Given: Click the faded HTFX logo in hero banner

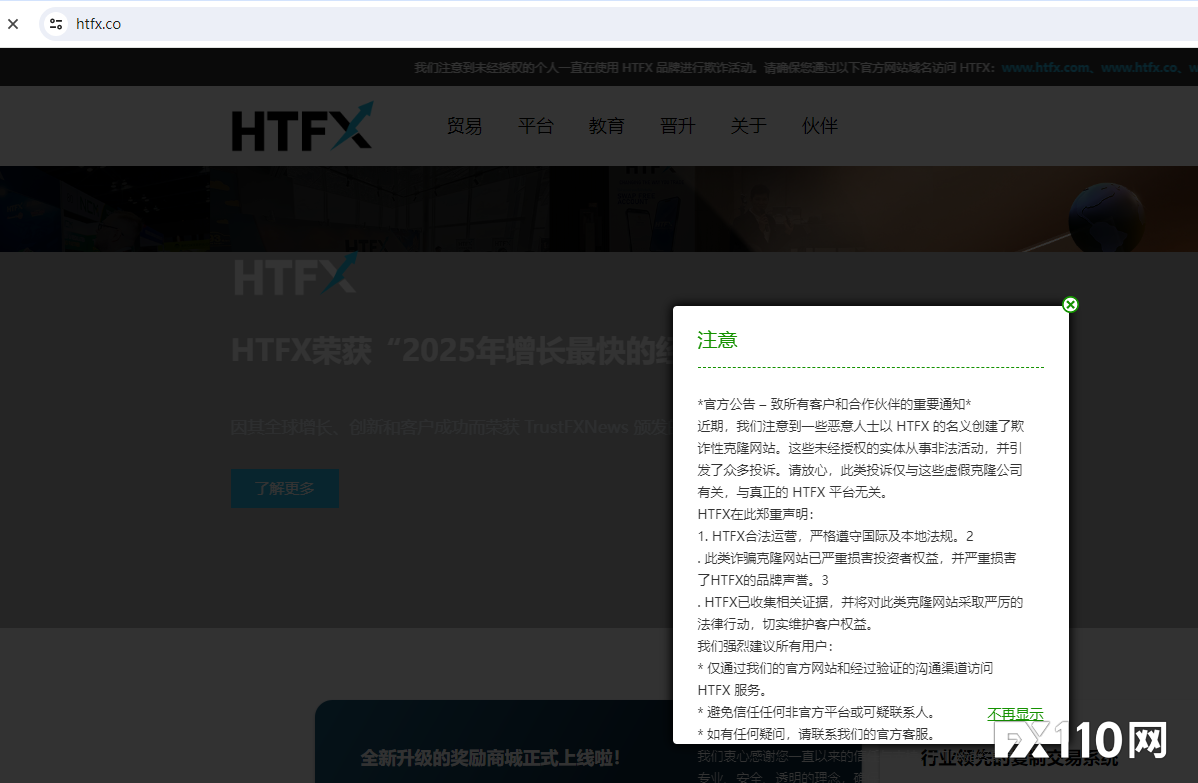Looking at the screenshot, I should (295, 272).
